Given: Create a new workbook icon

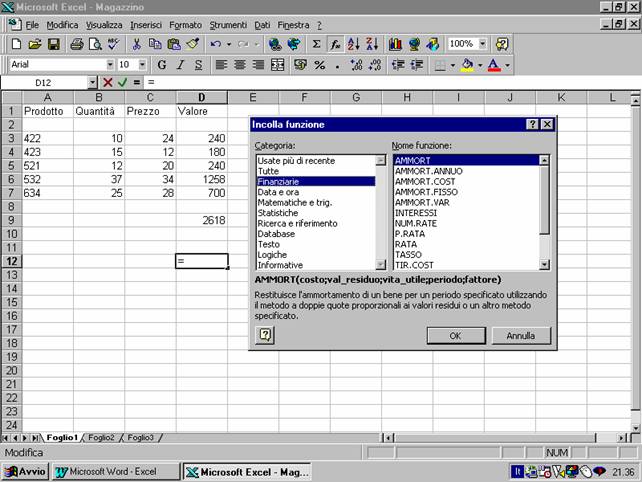Looking at the screenshot, I should [16, 44].
